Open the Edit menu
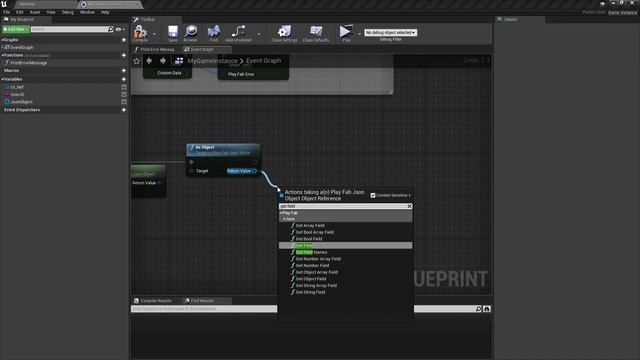Viewport: 640px width, 360px height. 20,12
